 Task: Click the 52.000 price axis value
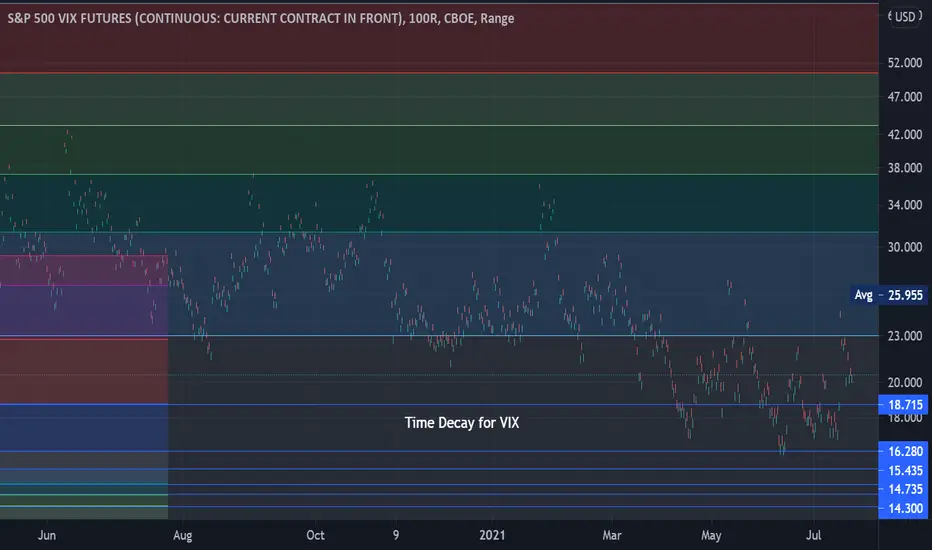pos(905,63)
